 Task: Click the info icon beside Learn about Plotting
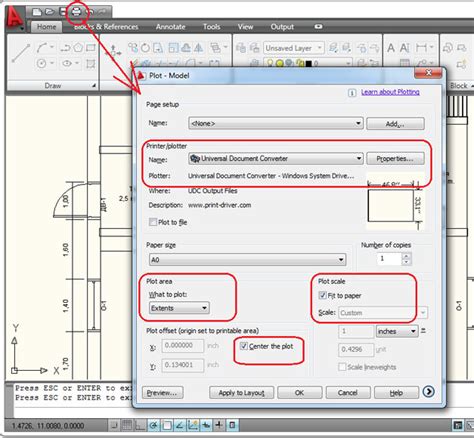click(352, 93)
